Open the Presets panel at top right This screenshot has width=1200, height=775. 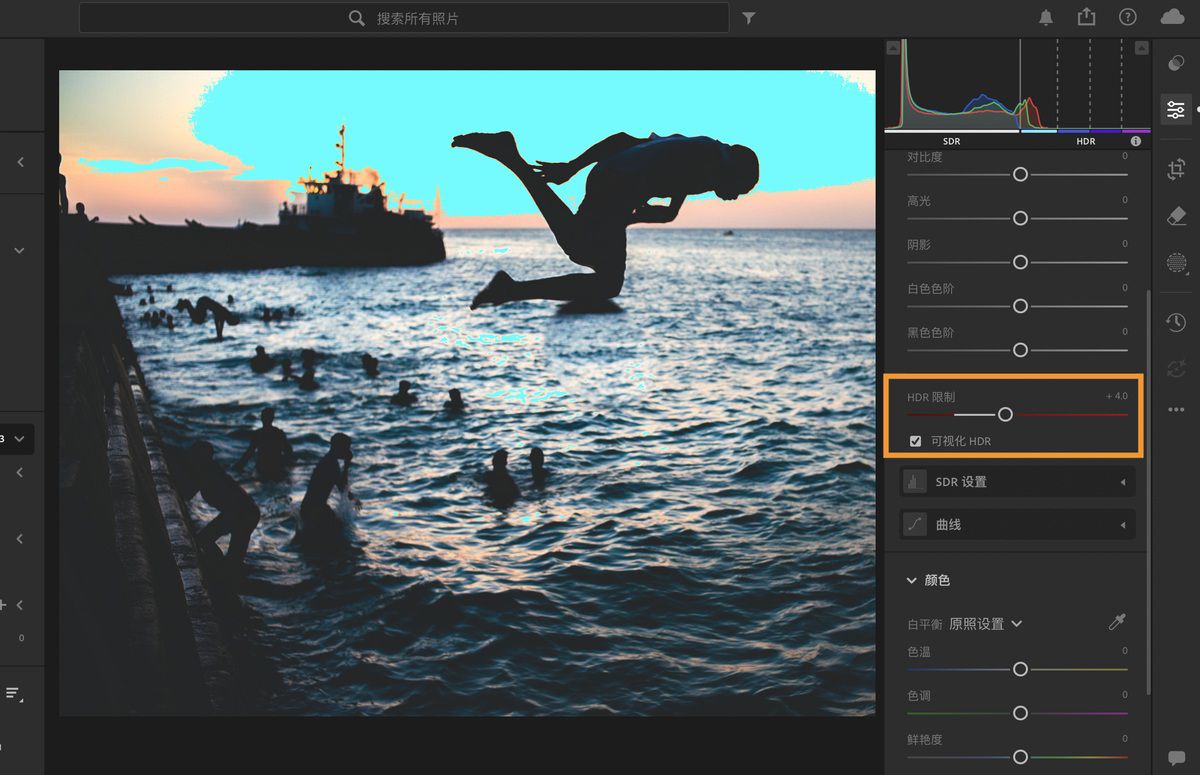[1175, 63]
